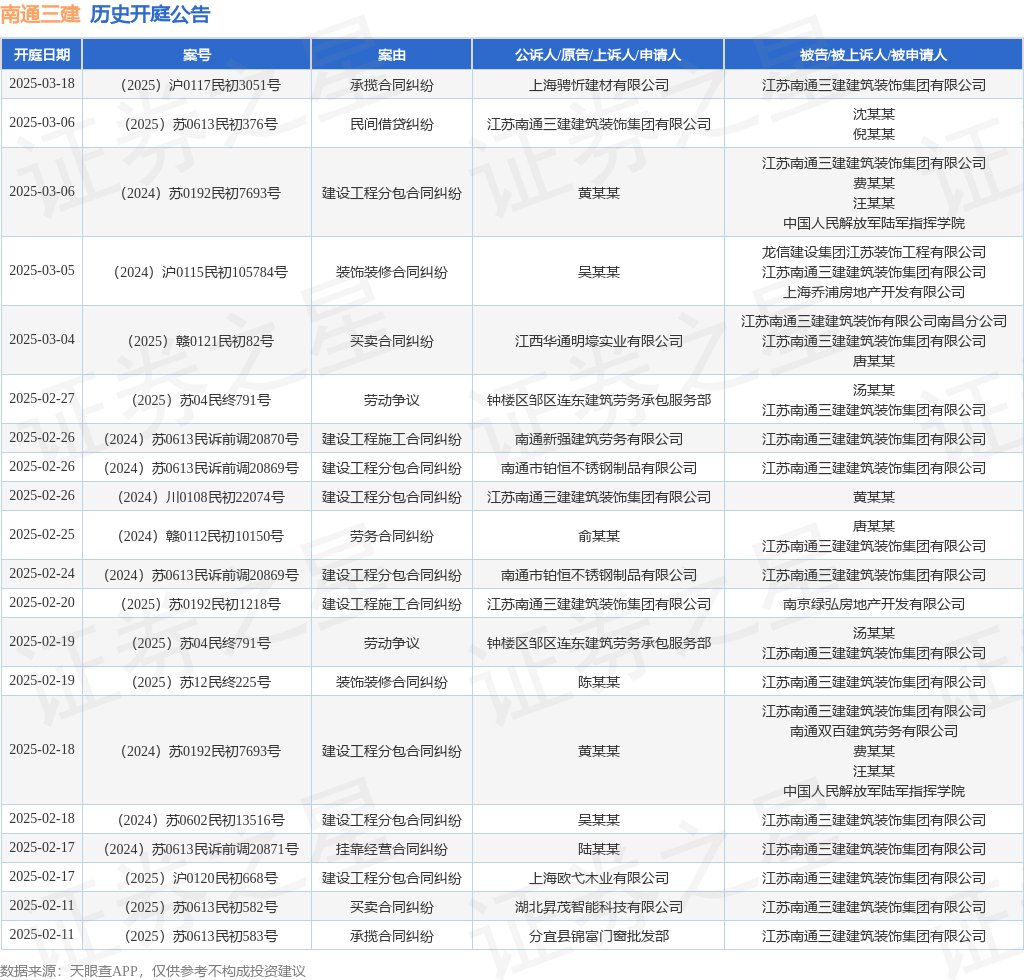Click plaintiff 南通新强建筑劳务有限公司

click(599, 439)
